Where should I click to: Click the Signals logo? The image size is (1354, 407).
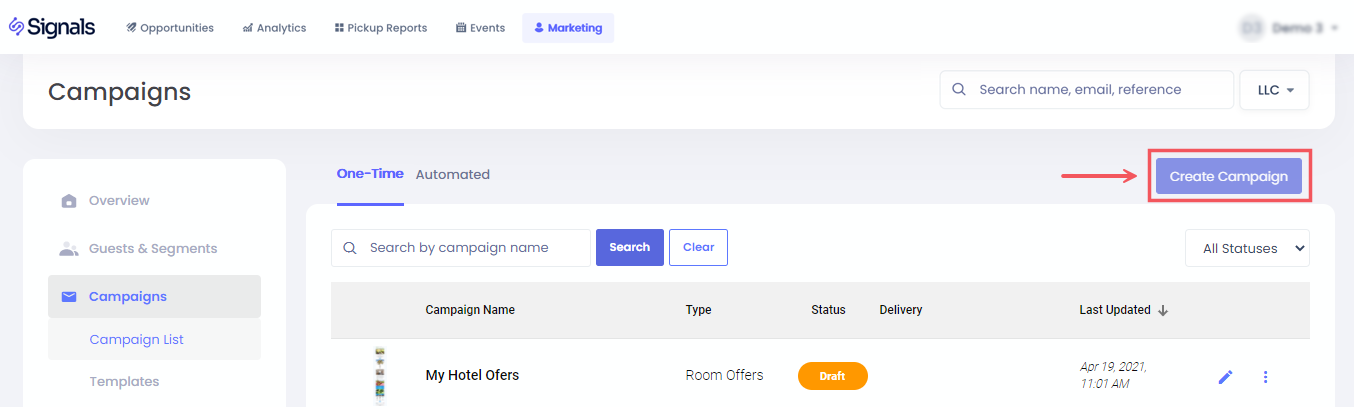[52, 27]
